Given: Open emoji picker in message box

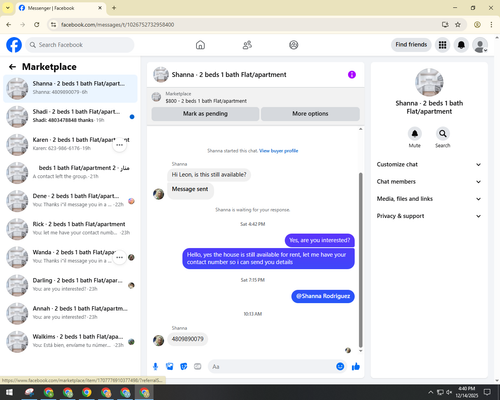Looking at the screenshot, I should (340, 367).
